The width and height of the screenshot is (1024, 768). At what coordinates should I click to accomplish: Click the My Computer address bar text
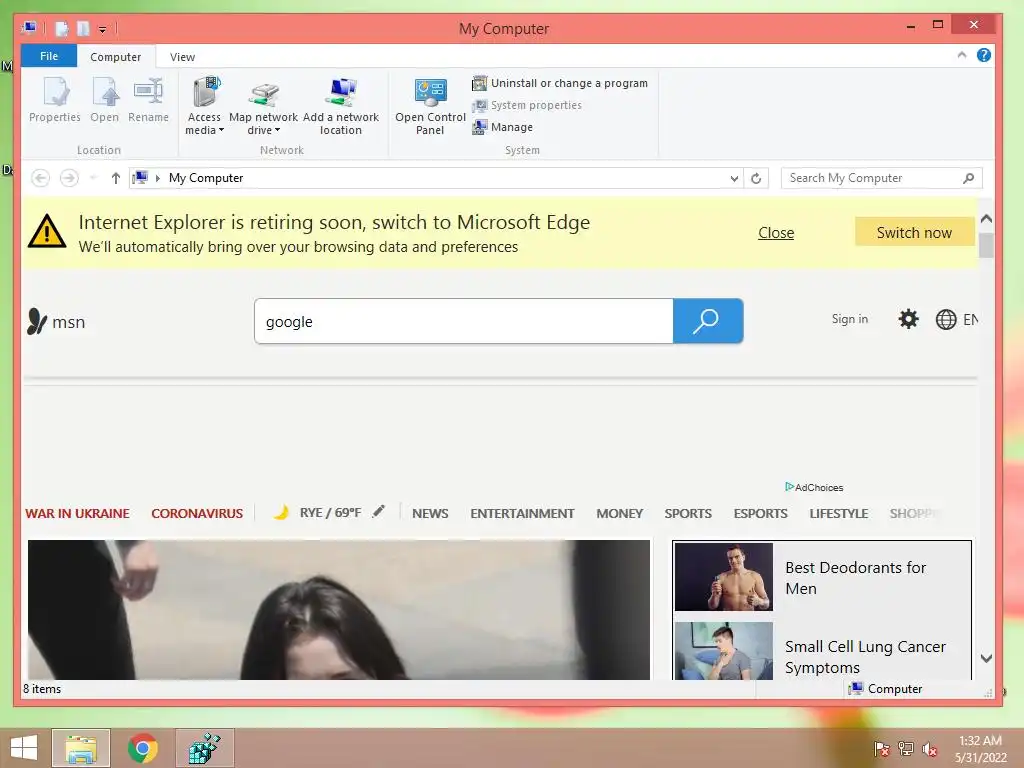pos(206,178)
